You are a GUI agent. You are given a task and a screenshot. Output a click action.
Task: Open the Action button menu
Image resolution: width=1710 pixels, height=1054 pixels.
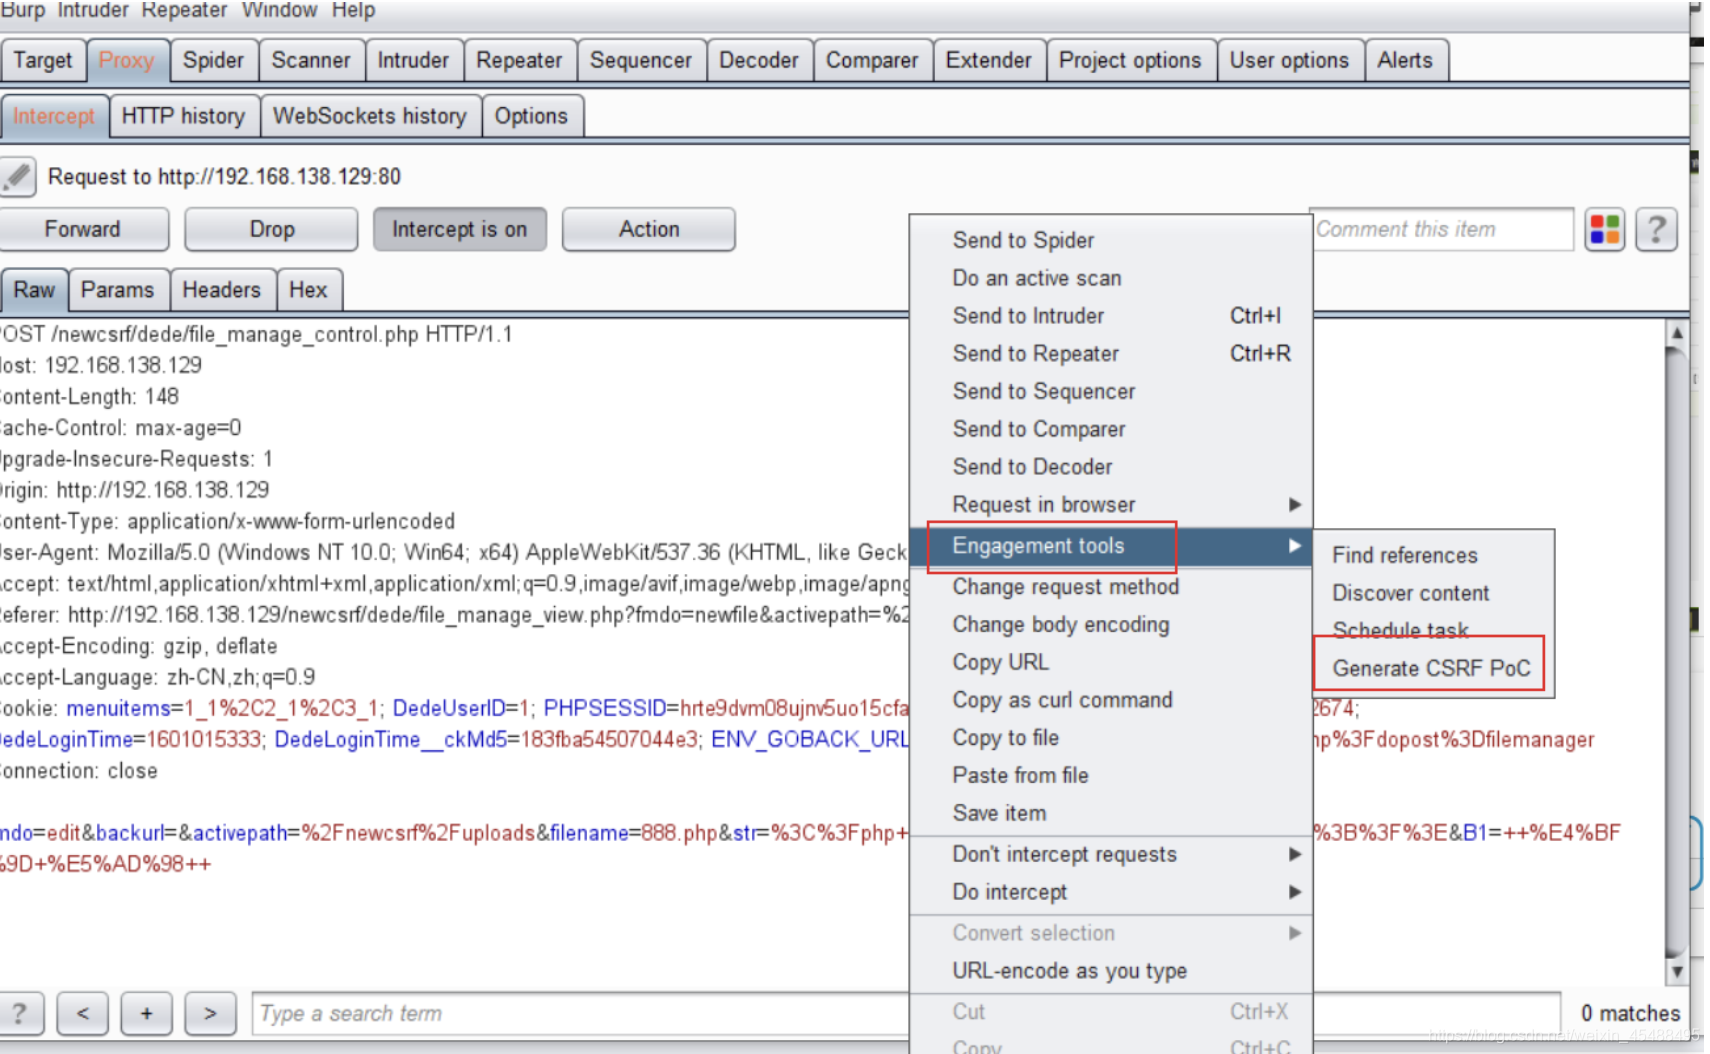coord(649,229)
